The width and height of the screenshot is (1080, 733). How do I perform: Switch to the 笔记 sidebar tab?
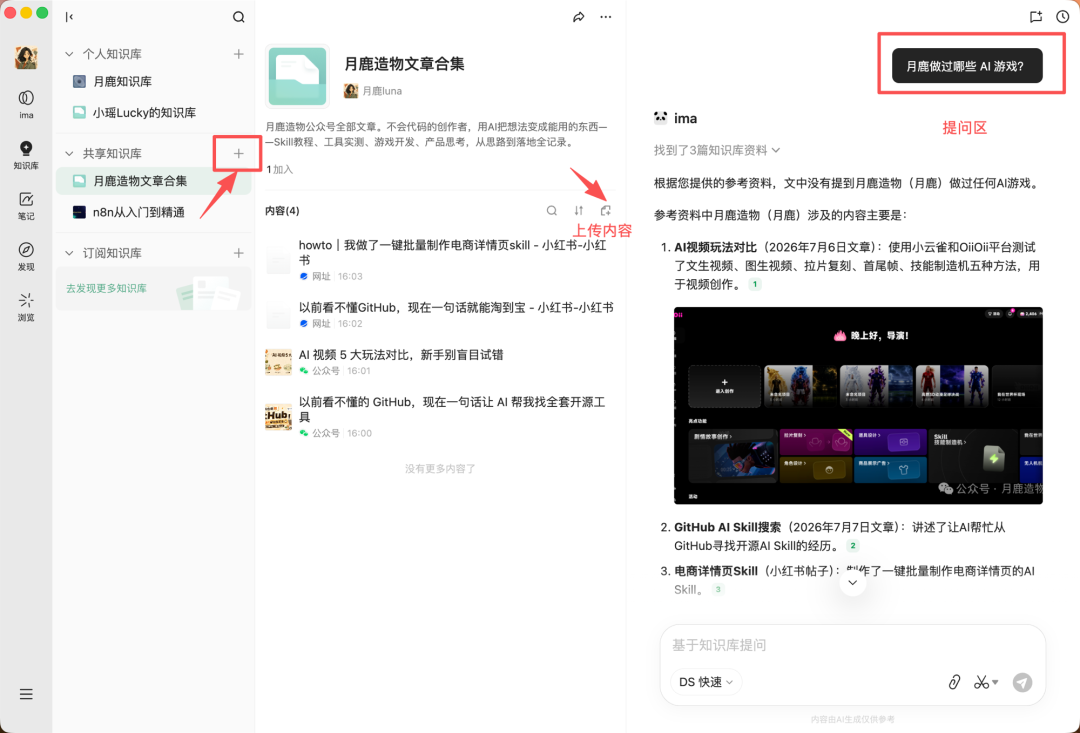[x=26, y=206]
